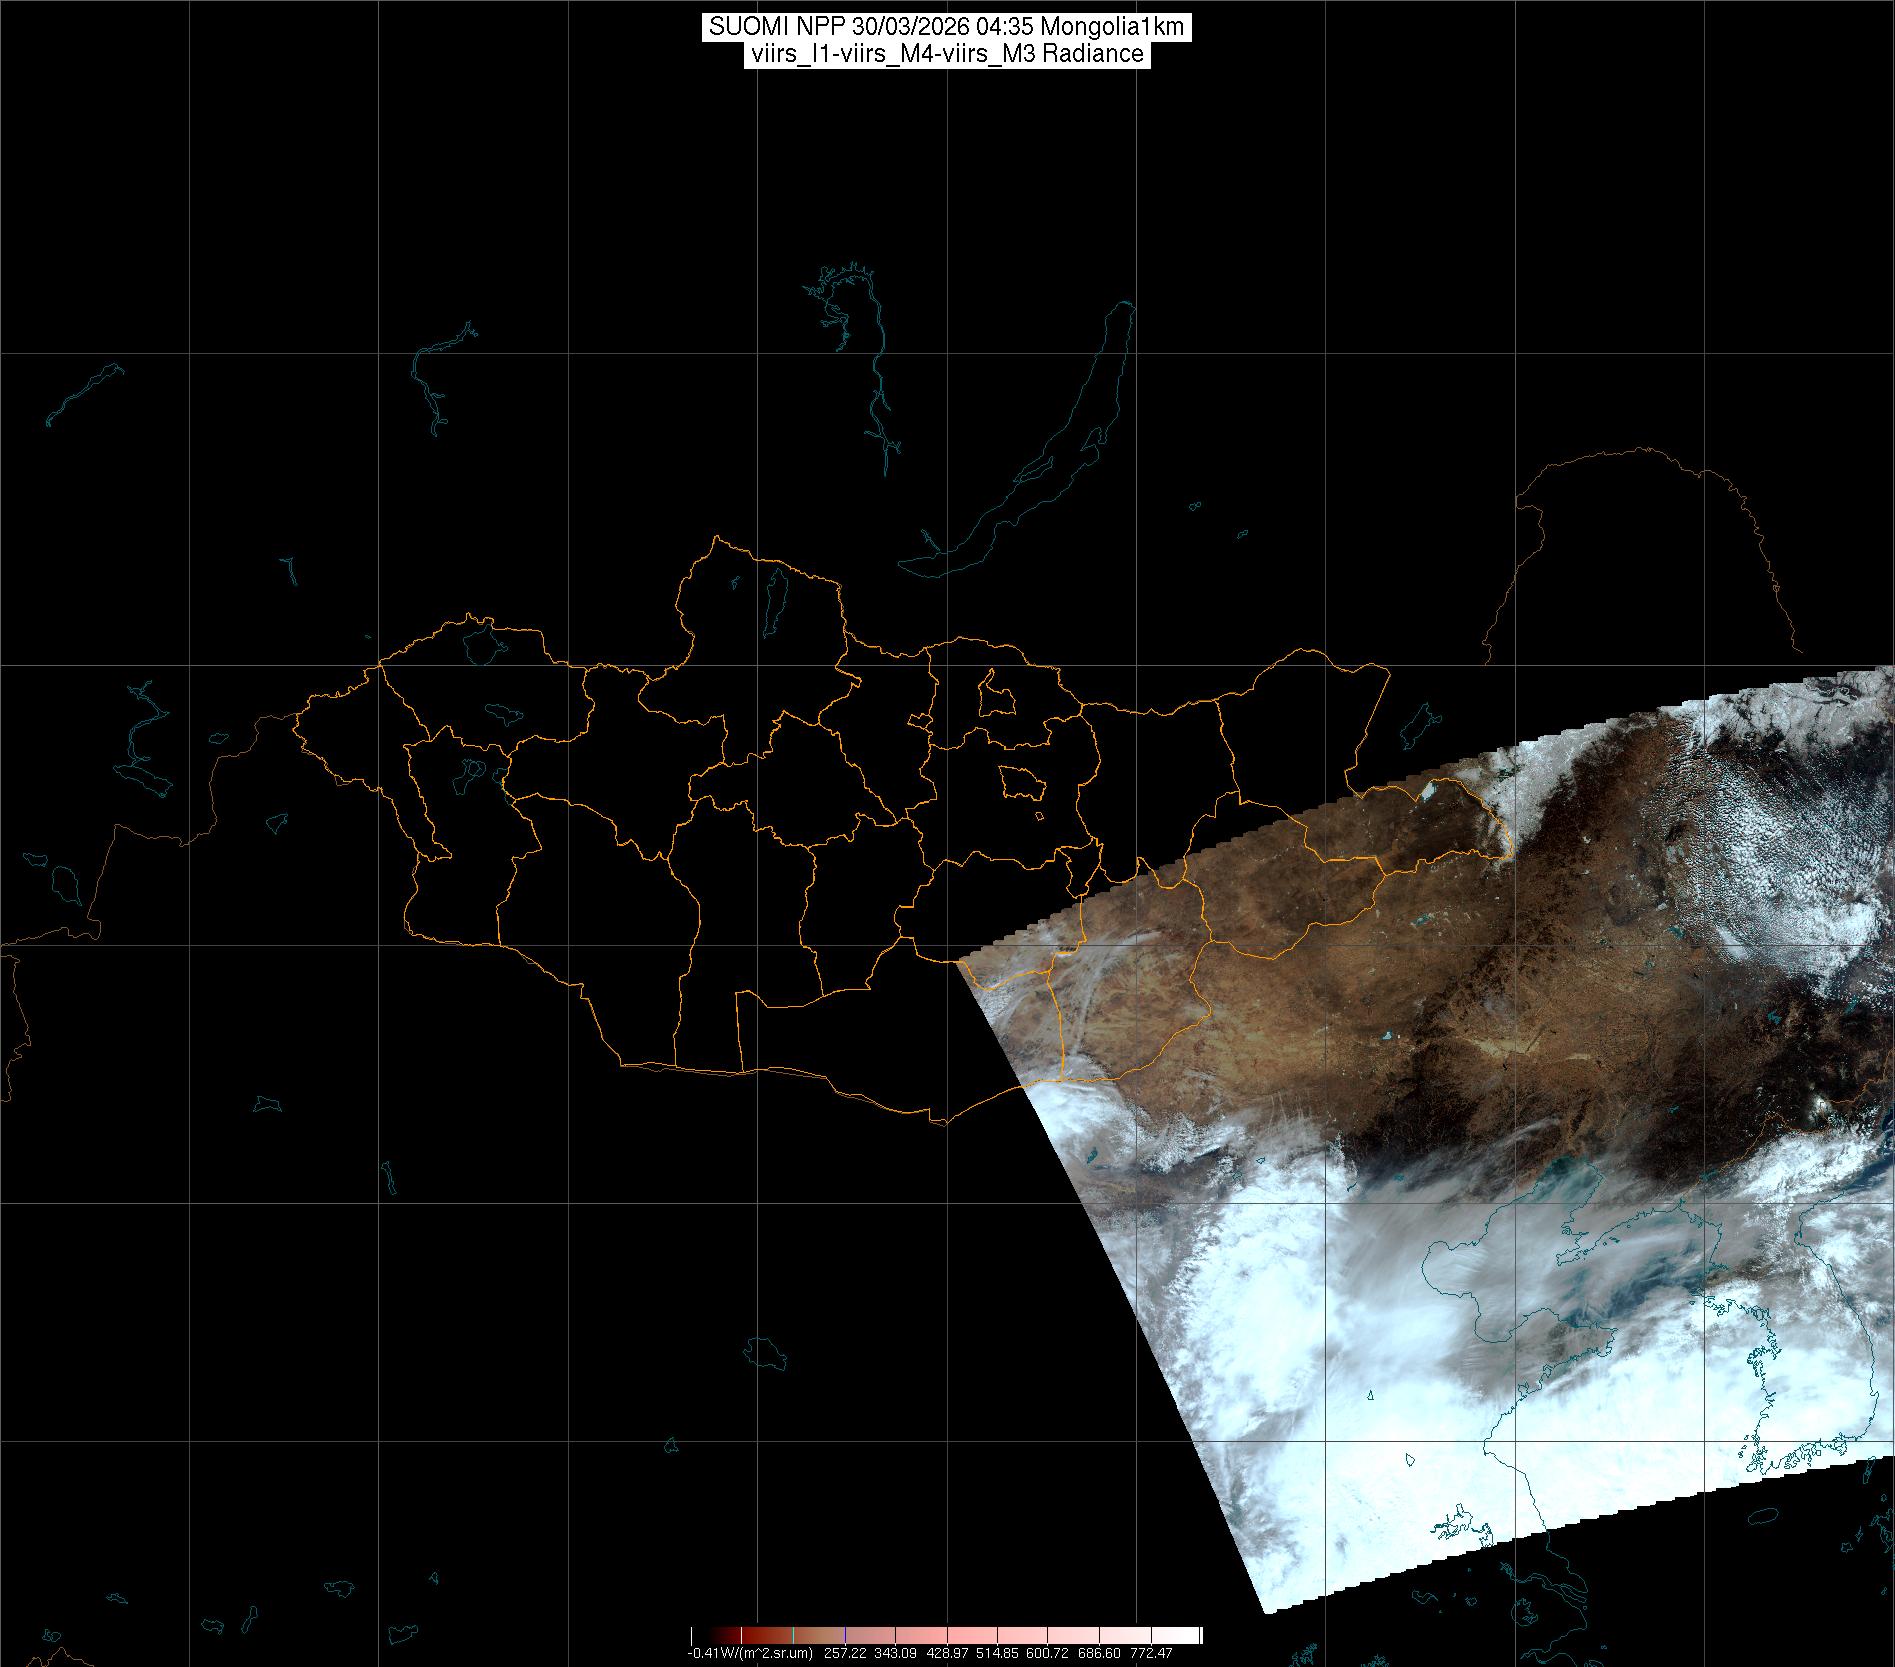Click the bright white lake on eastern Mongolia border
Viewport: 1895px width, 1667px height.
point(1428,791)
